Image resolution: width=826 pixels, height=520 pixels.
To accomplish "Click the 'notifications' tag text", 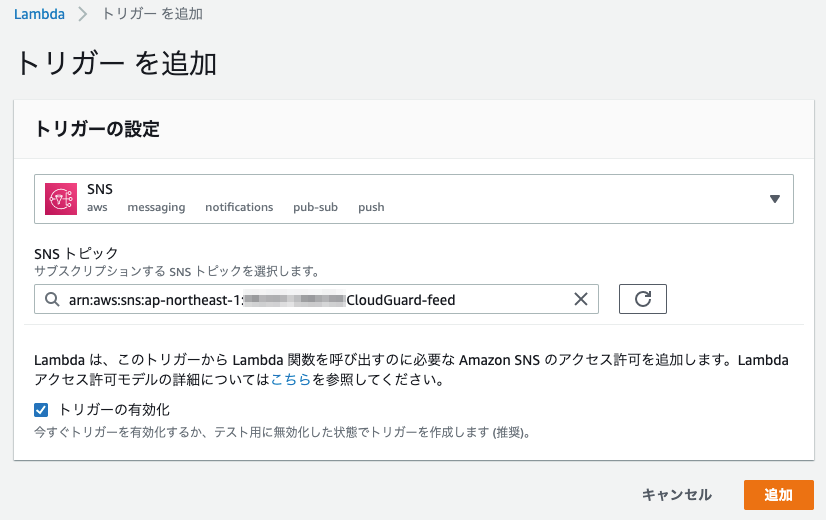I will tap(239, 207).
